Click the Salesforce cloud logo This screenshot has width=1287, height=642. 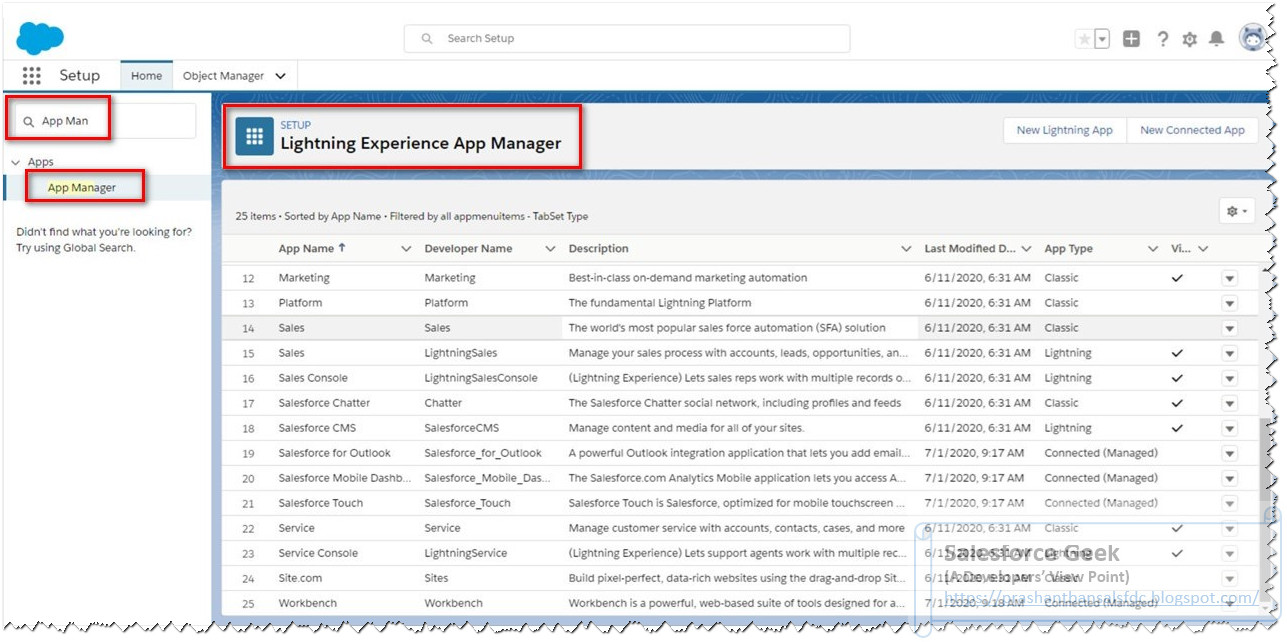[x=40, y=38]
